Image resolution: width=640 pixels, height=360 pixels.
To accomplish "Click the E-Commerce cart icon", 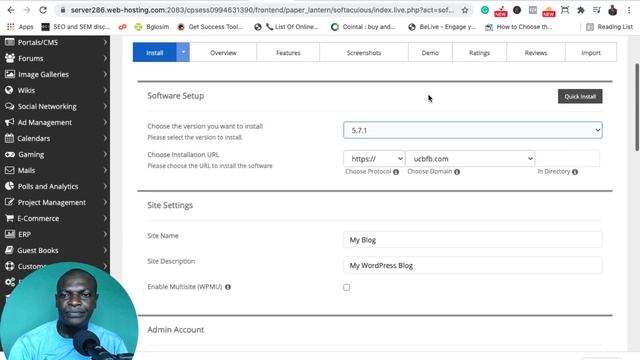I will coord(9,218).
